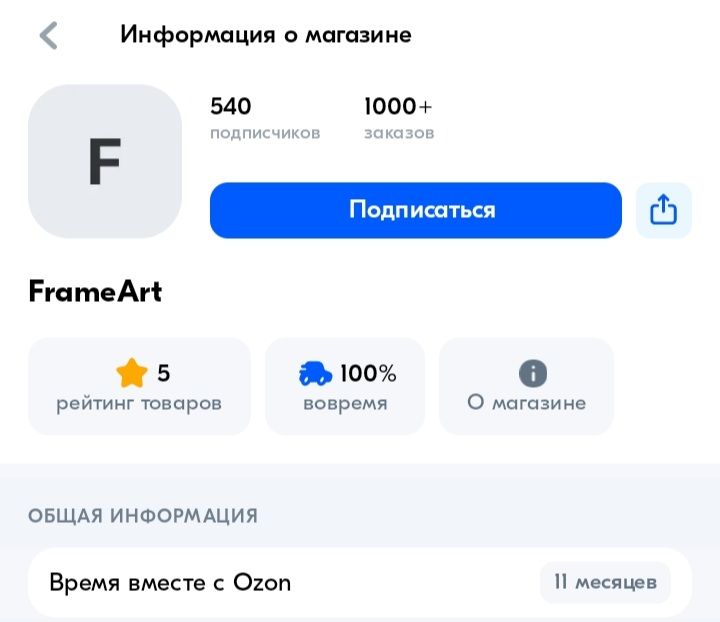Open the FrameArt store avatar
This screenshot has width=720, height=622.
click(105, 161)
